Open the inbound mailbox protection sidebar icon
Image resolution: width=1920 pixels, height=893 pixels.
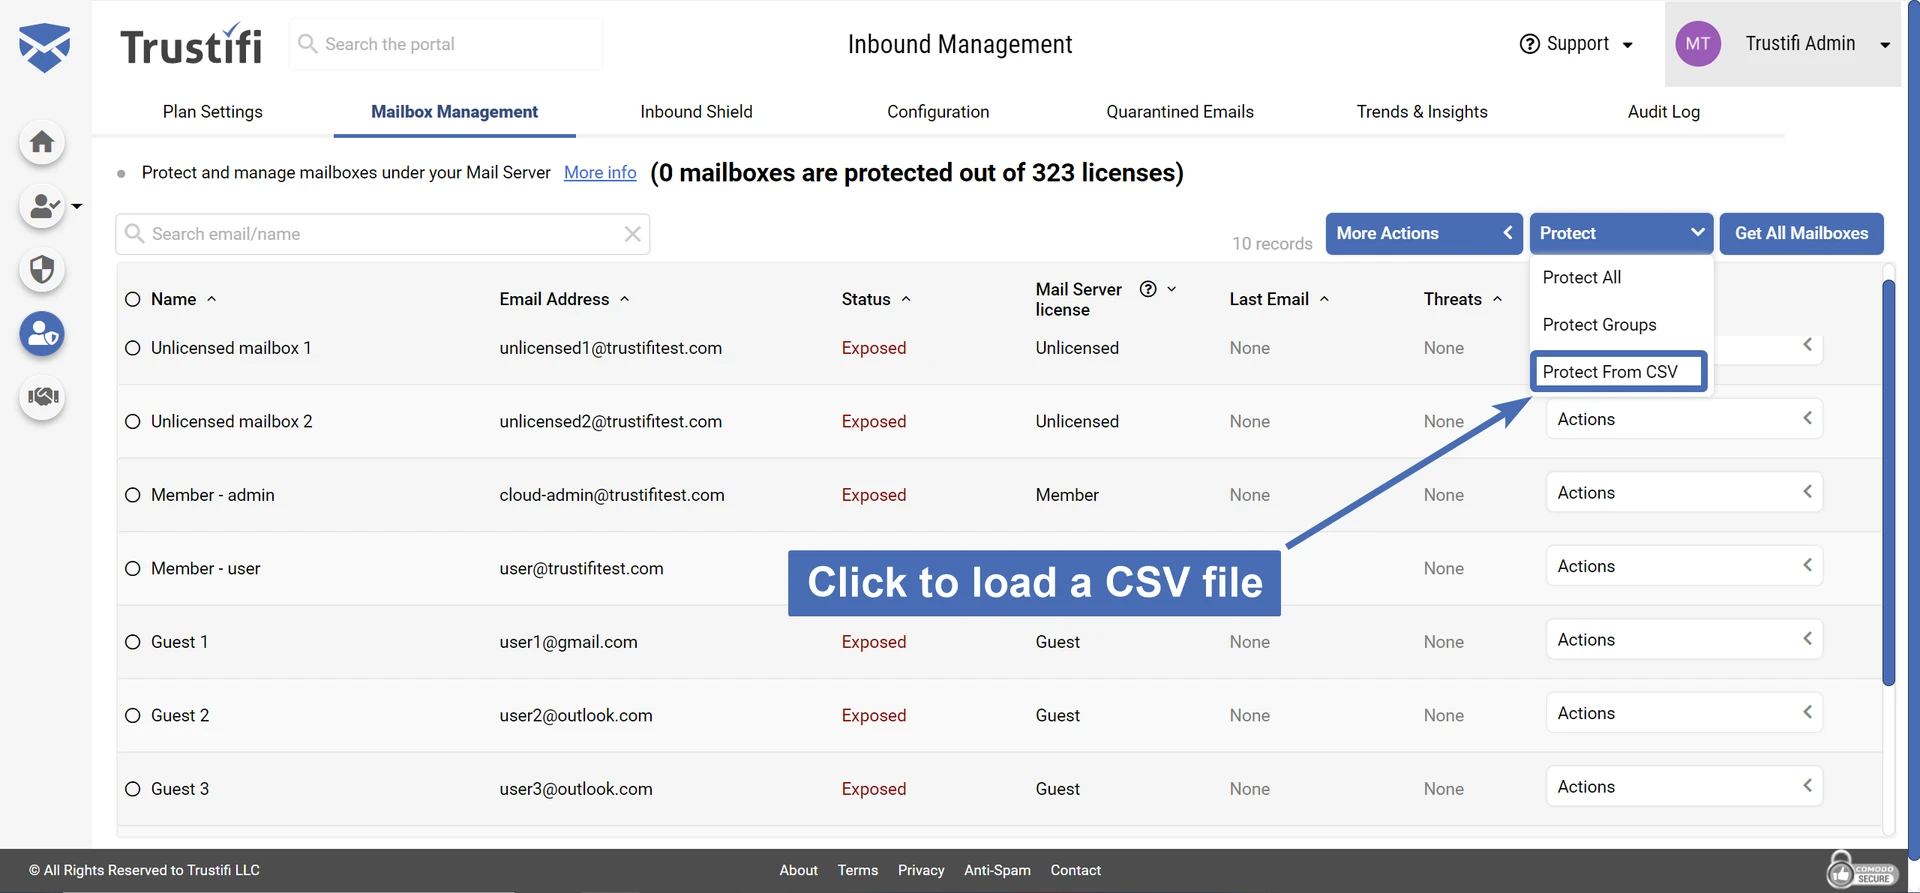(42, 334)
